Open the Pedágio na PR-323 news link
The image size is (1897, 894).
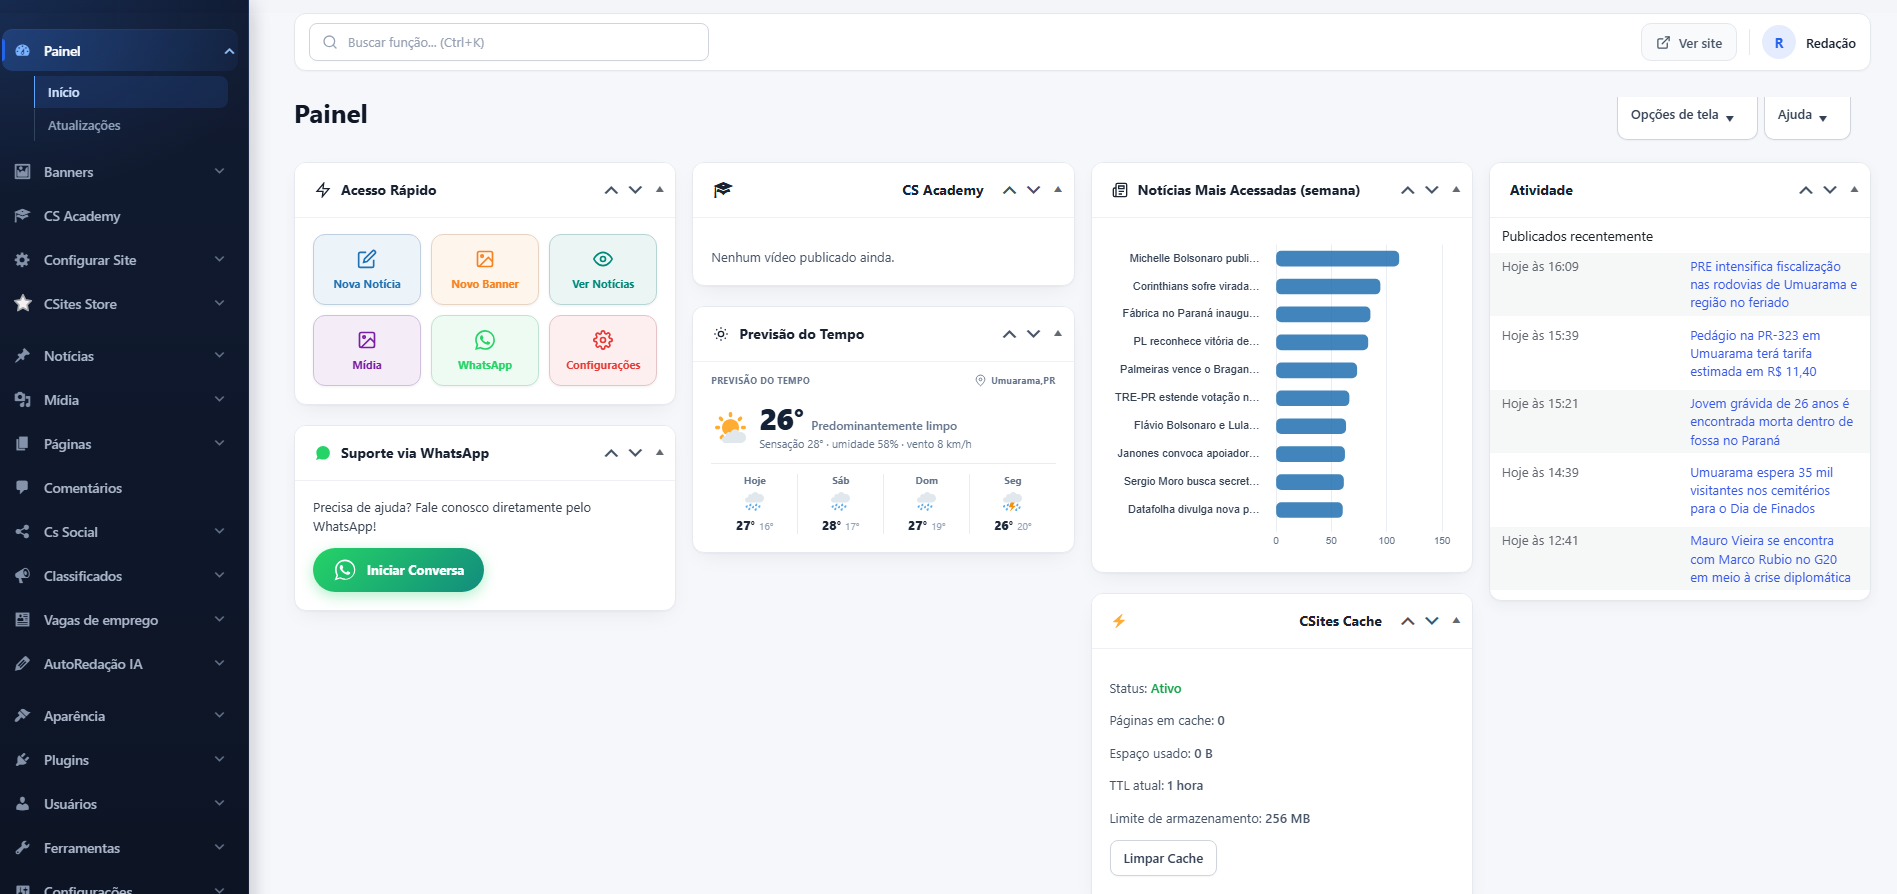coord(1755,353)
